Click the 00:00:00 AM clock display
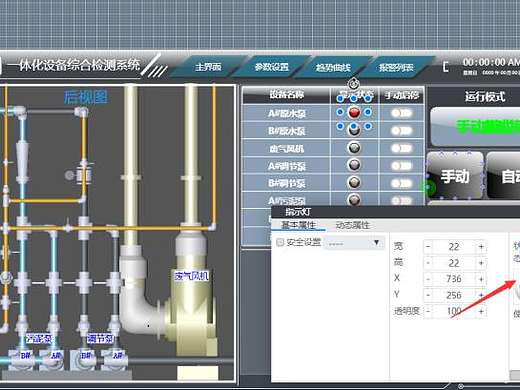 (491, 62)
